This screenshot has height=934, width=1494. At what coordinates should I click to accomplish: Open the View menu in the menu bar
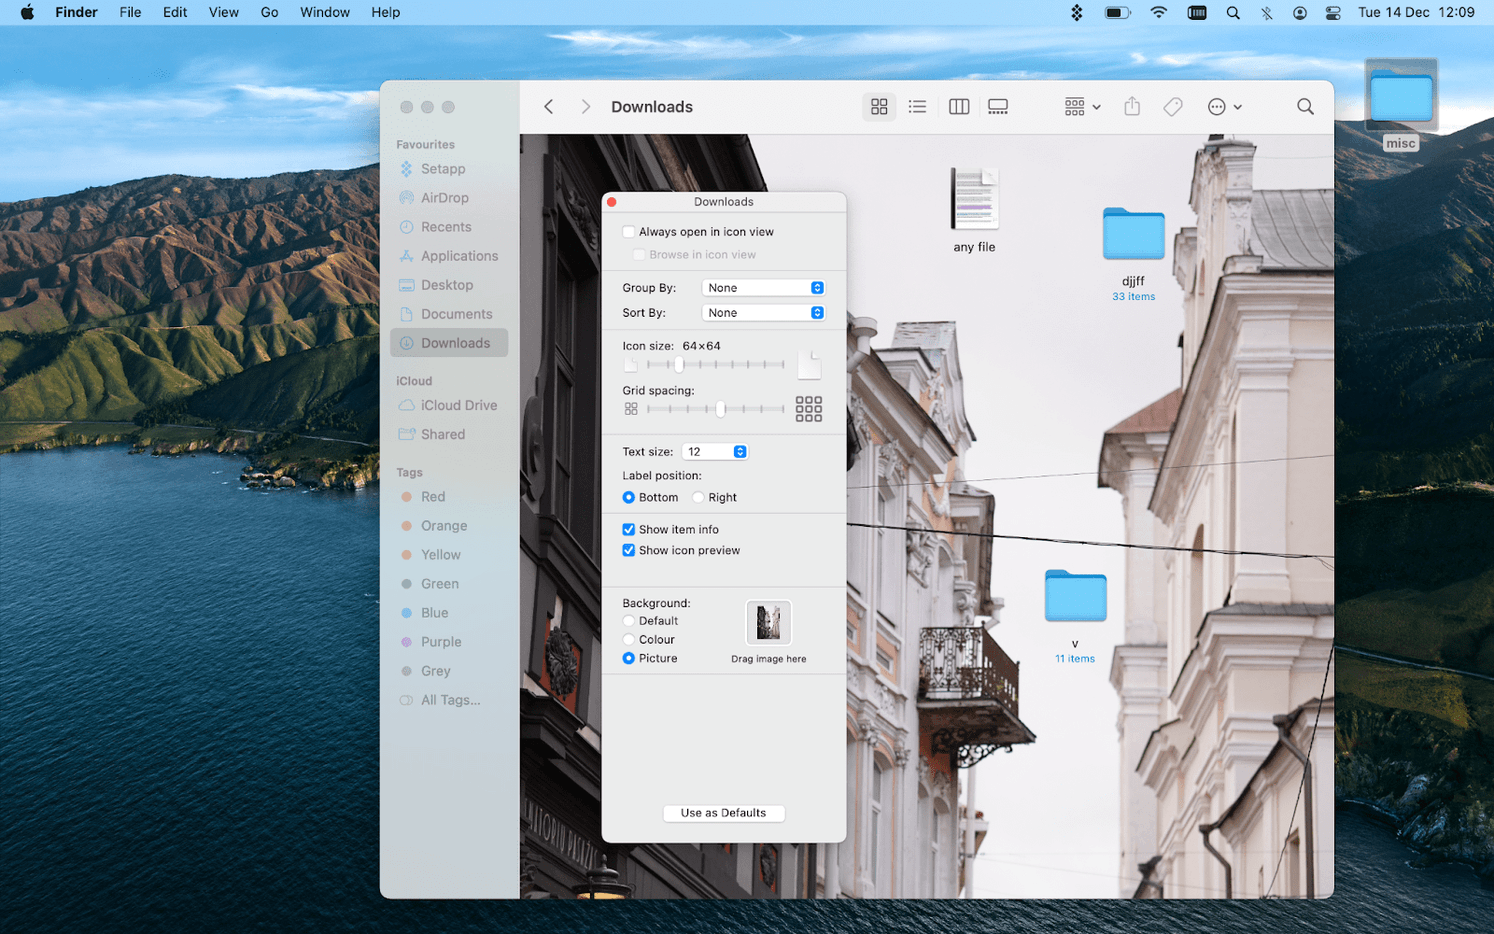223,12
